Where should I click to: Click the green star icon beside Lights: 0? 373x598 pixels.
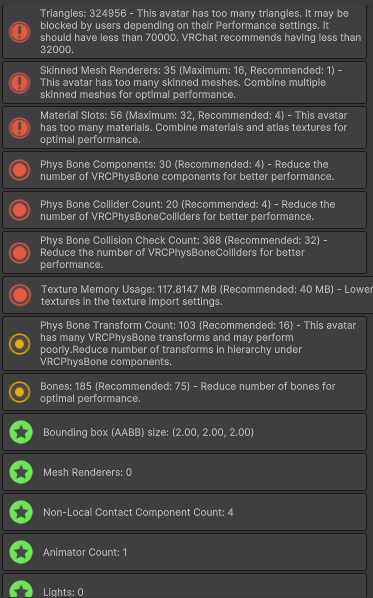click(21, 589)
